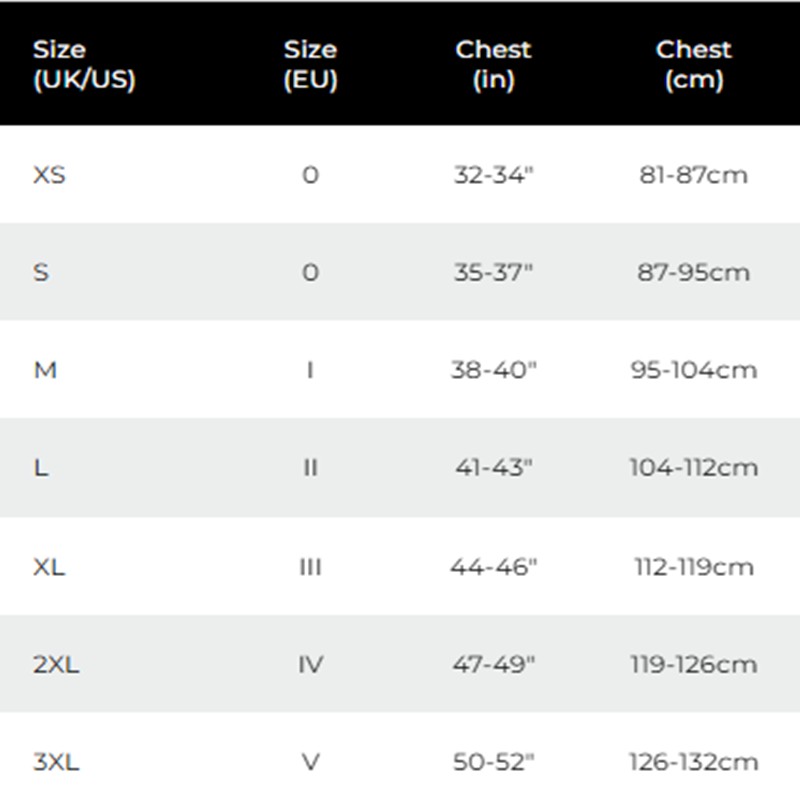Viewport: 800px width, 800px height.
Task: Select the 3XL size label
Action: (56, 762)
